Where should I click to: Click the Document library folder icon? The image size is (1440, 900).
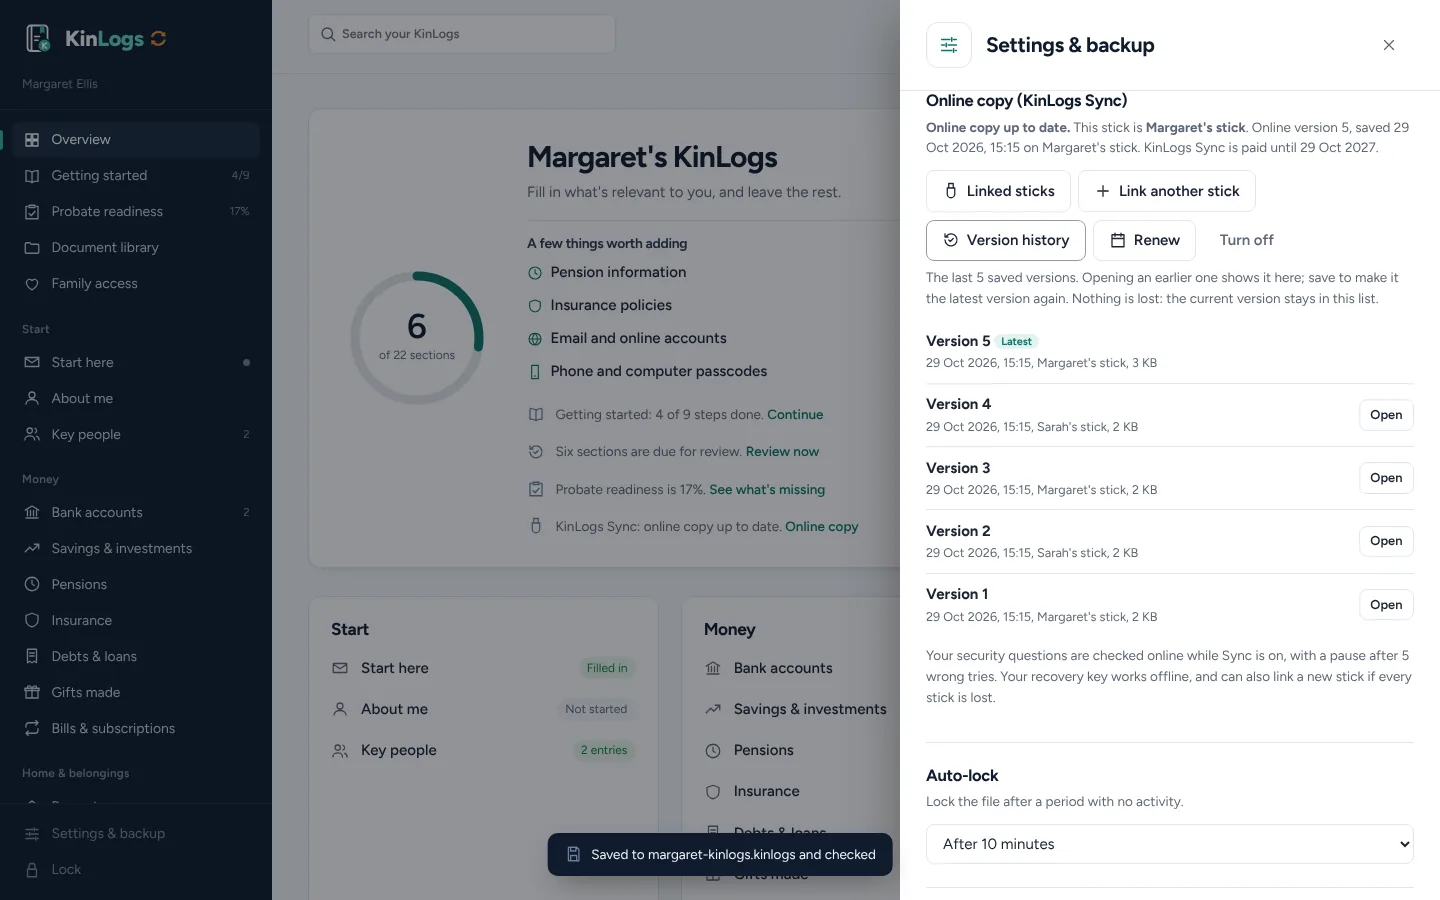(x=32, y=248)
